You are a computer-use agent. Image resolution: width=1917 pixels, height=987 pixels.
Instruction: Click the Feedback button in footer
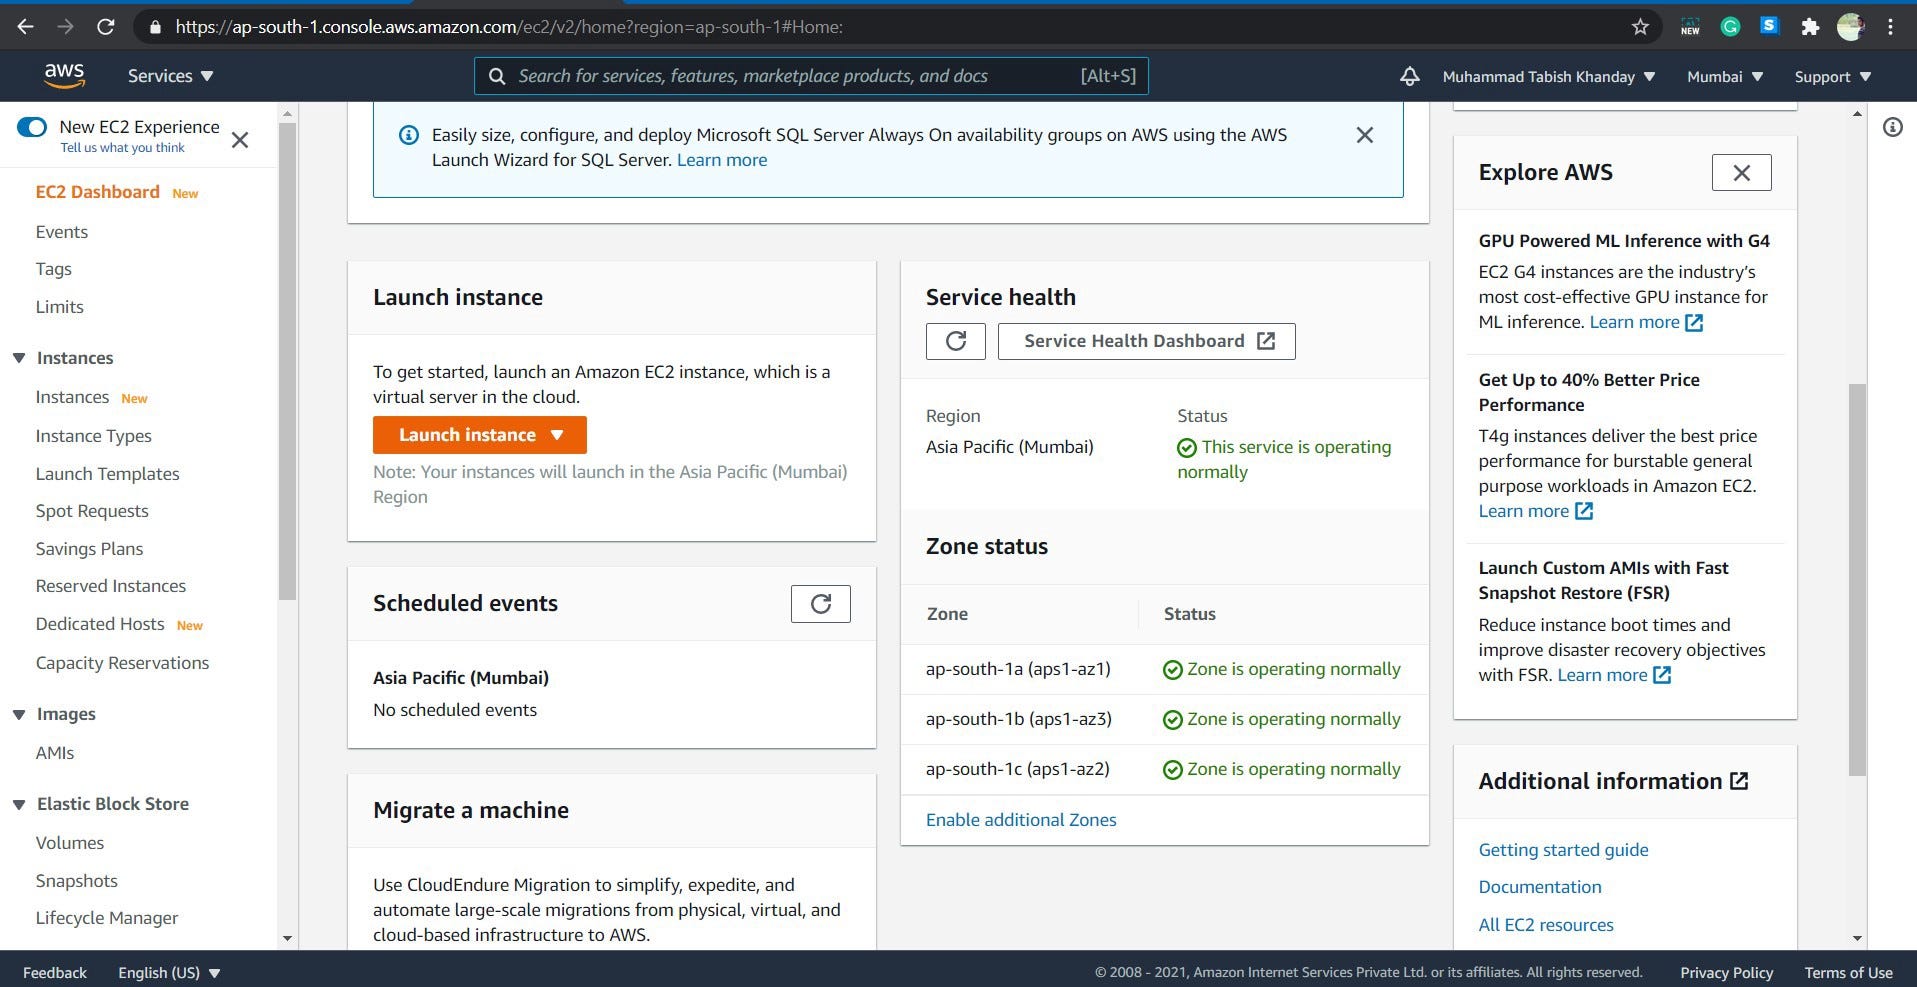coord(55,972)
